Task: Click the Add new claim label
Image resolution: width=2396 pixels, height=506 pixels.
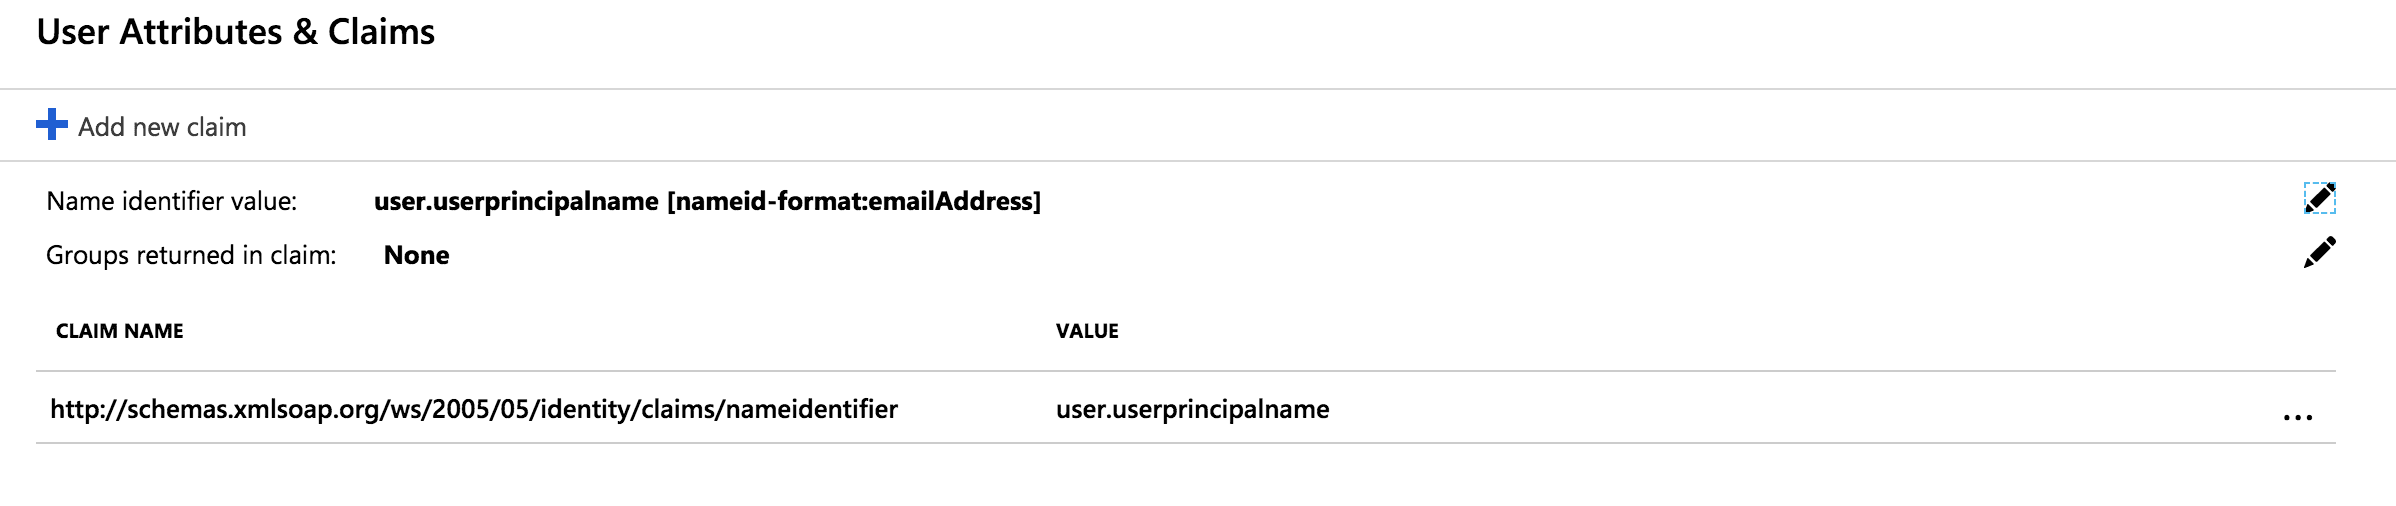Action: click(162, 127)
